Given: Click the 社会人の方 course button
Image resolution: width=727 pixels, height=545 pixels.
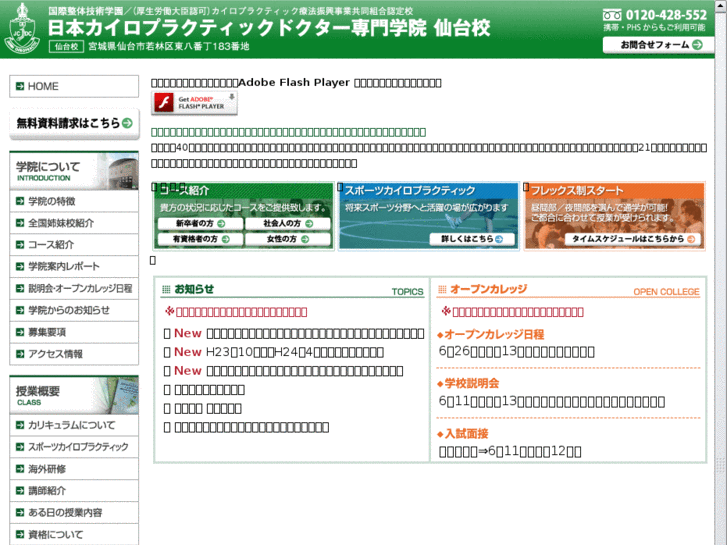Looking at the screenshot, I should pyautogui.click(x=288, y=224).
